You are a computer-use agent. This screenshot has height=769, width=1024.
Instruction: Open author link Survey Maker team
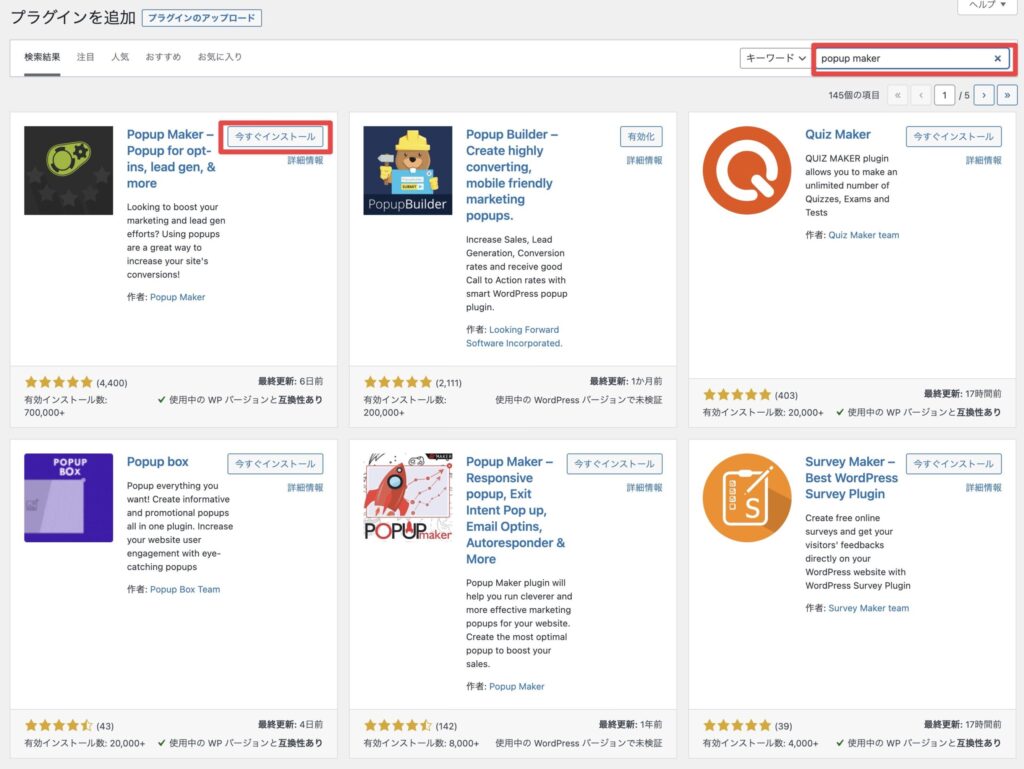(x=869, y=608)
